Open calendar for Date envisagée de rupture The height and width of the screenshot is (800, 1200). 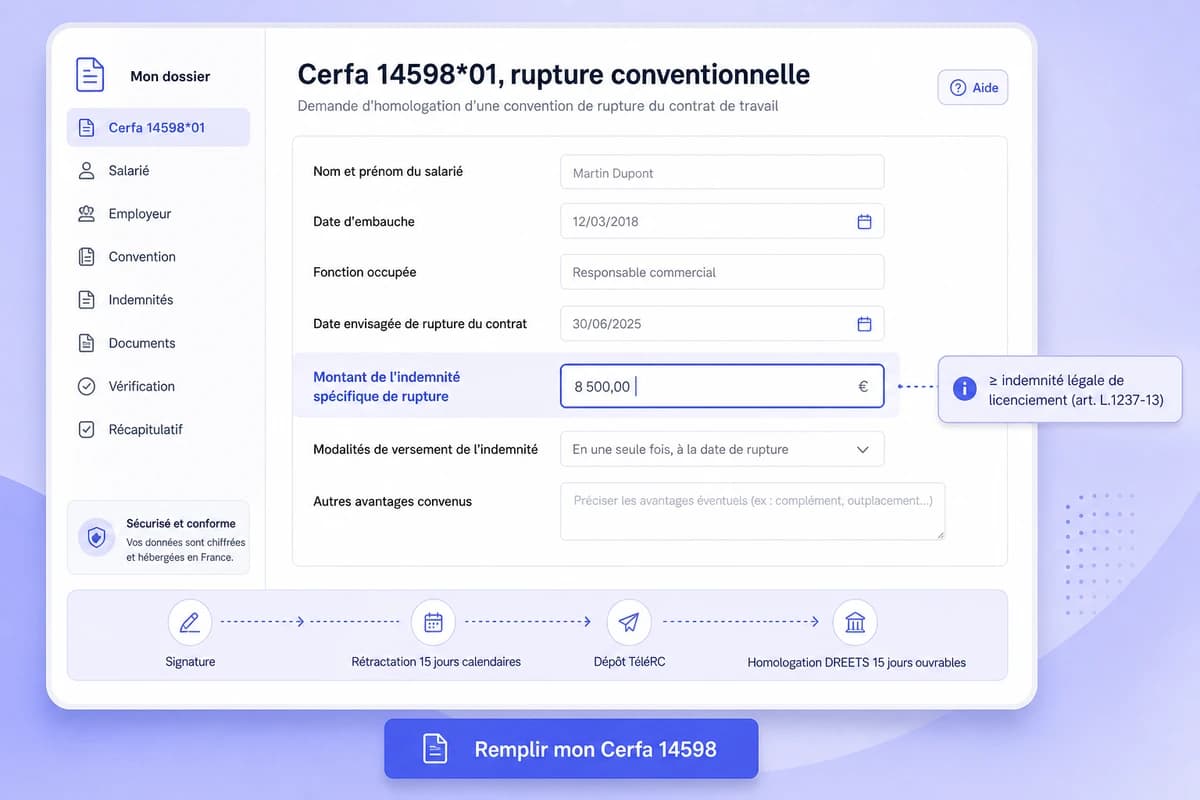[x=865, y=324]
